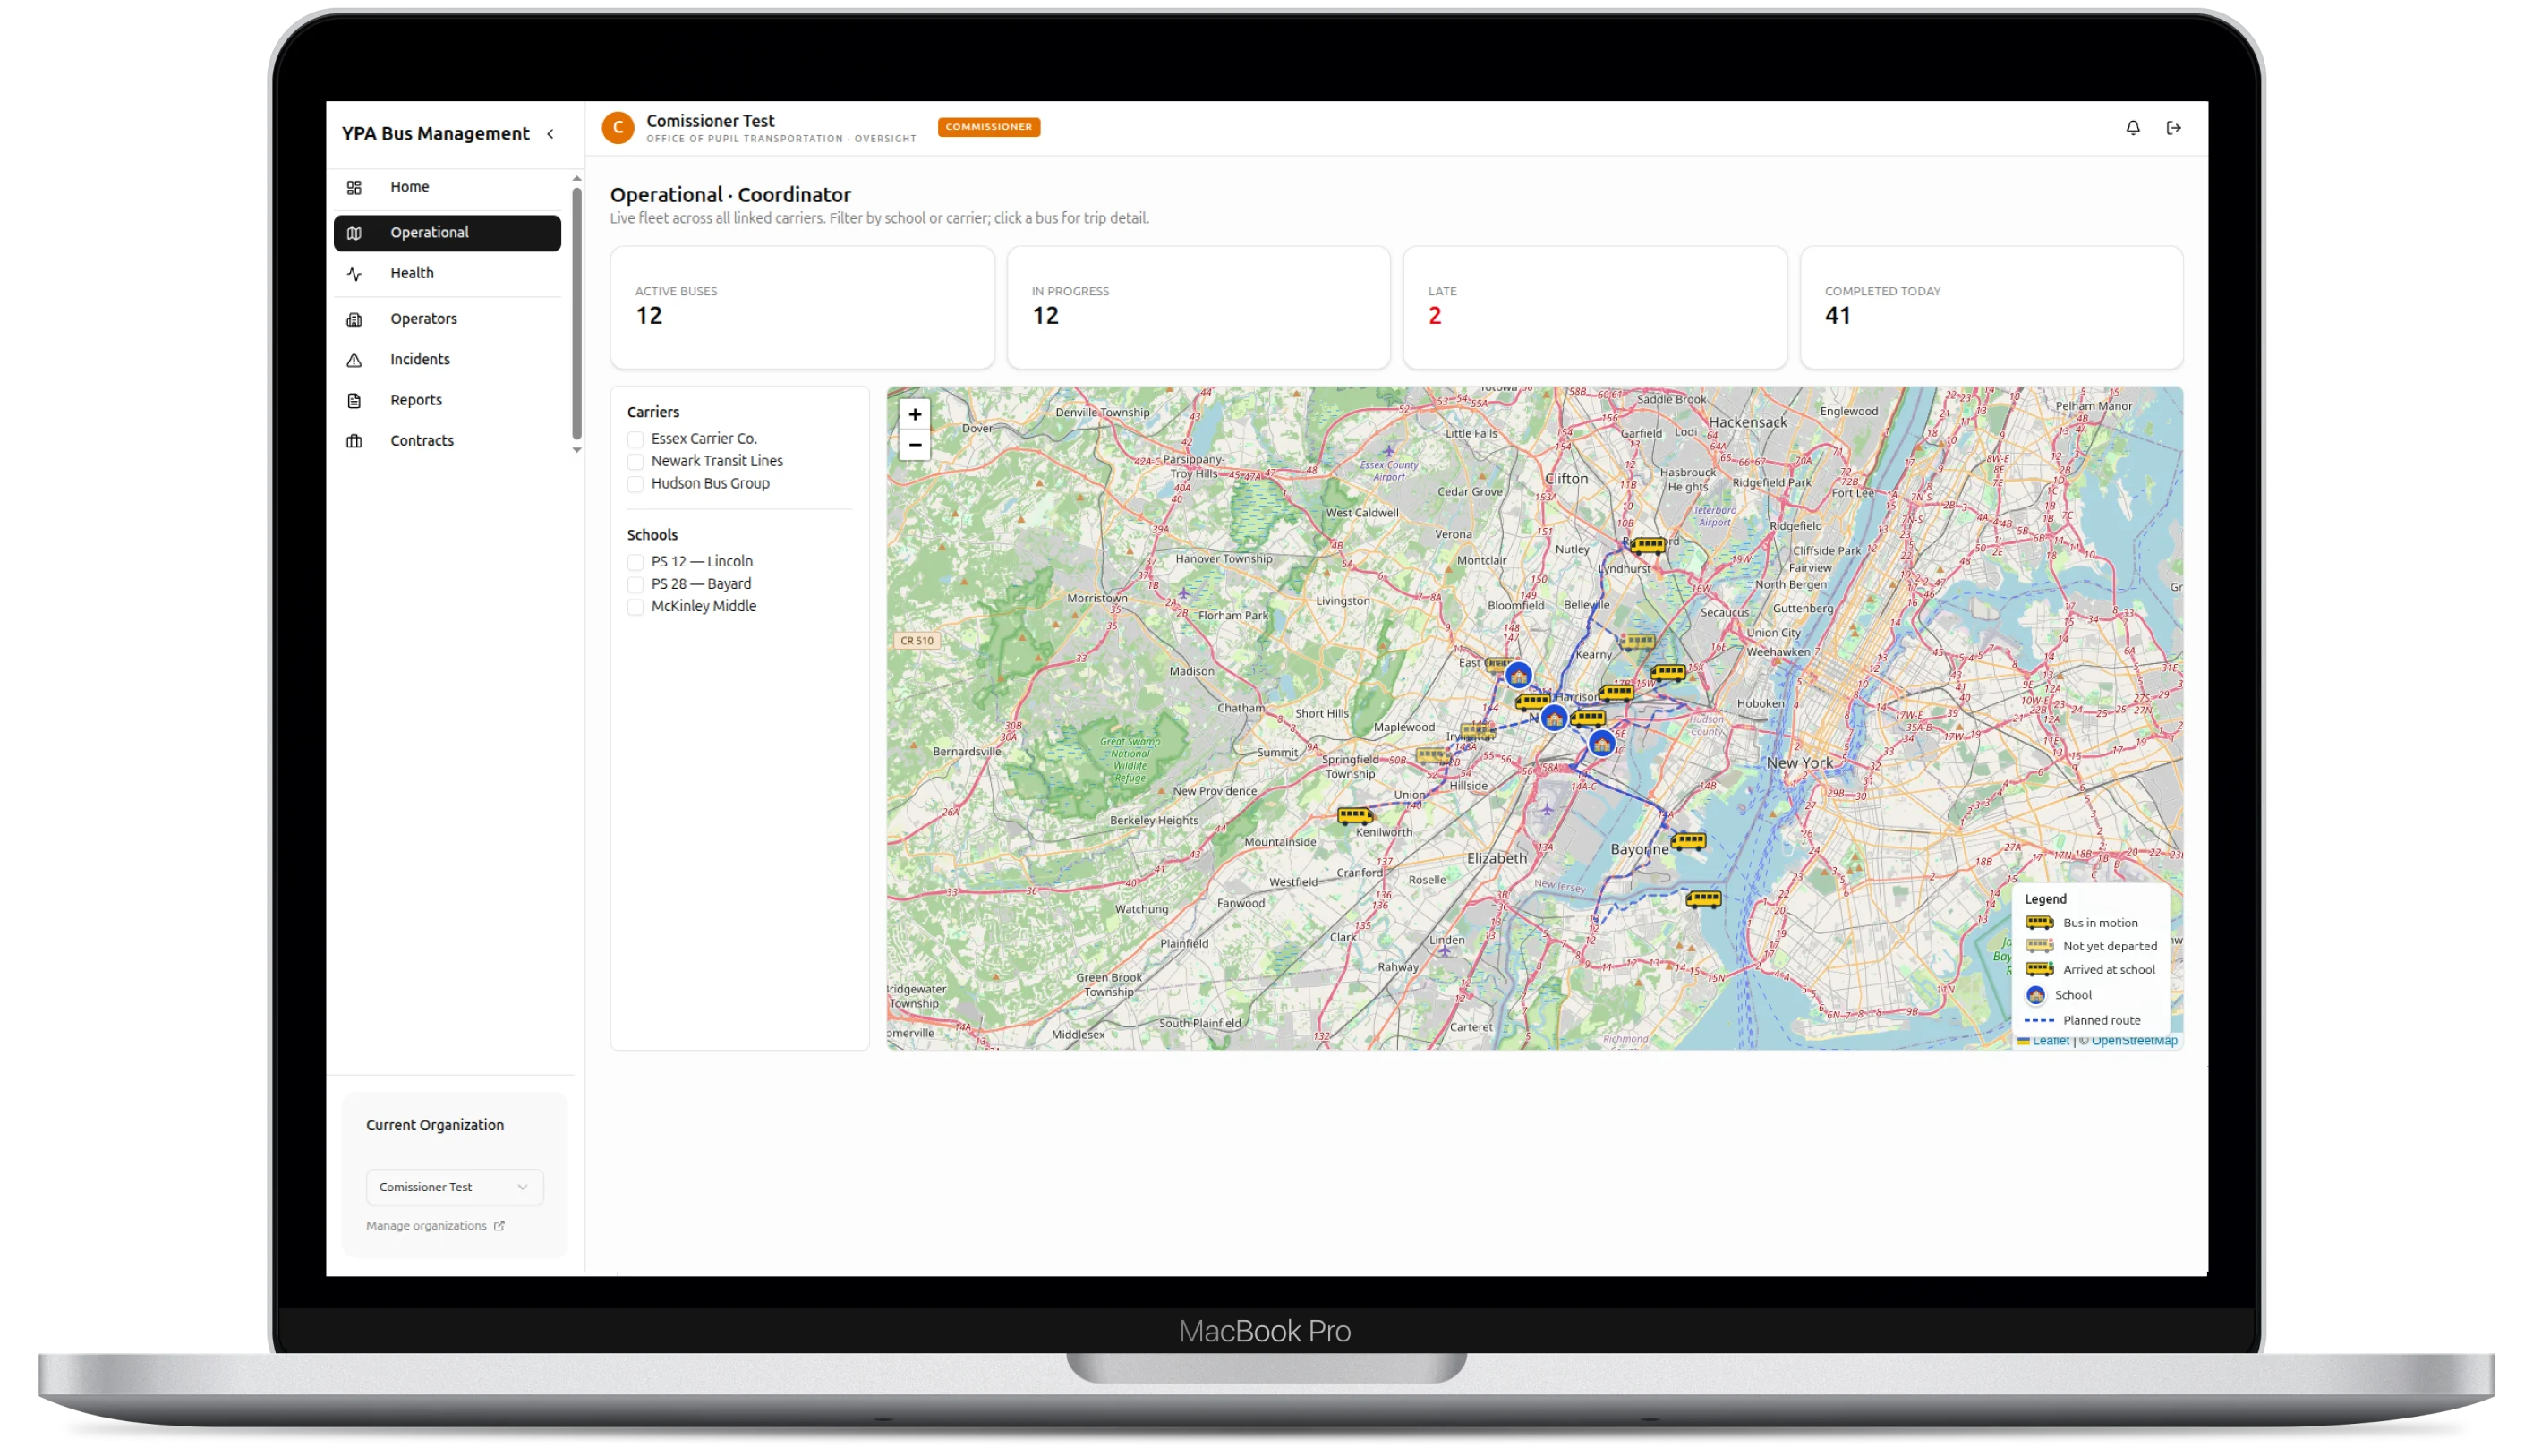The height and width of the screenshot is (1456, 2533).
Task: Filter by Essex Carrier Co. checkbox
Action: 635,439
